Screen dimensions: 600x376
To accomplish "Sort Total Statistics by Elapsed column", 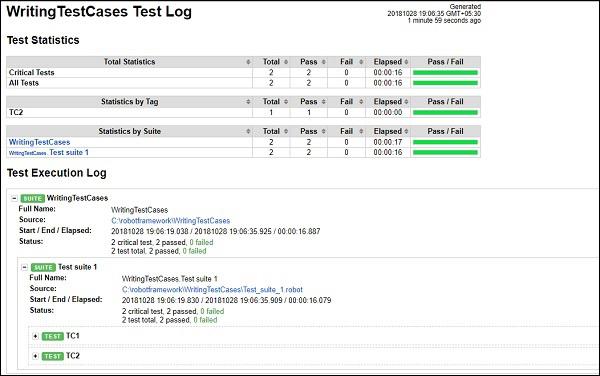I will click(x=406, y=62).
